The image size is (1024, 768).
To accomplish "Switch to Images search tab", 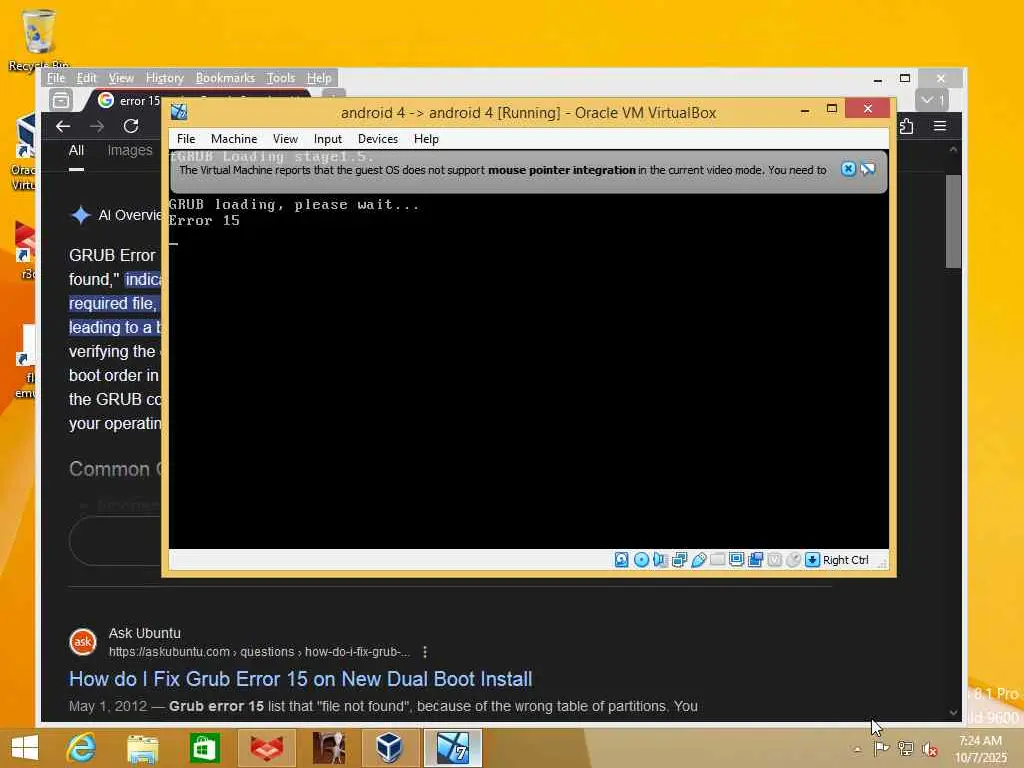I will coord(130,150).
